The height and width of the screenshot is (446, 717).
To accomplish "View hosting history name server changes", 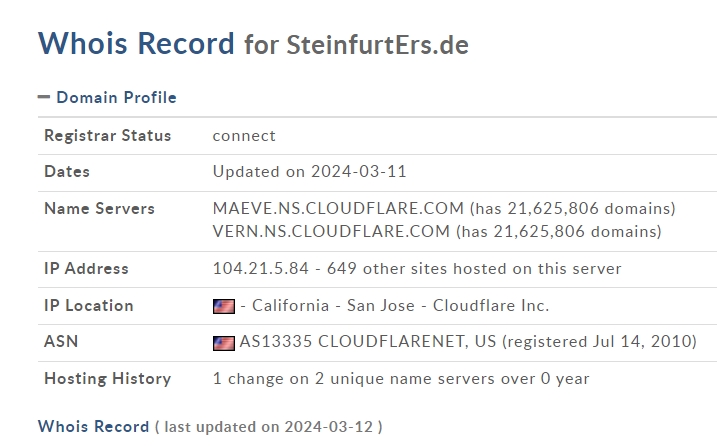I will (401, 379).
